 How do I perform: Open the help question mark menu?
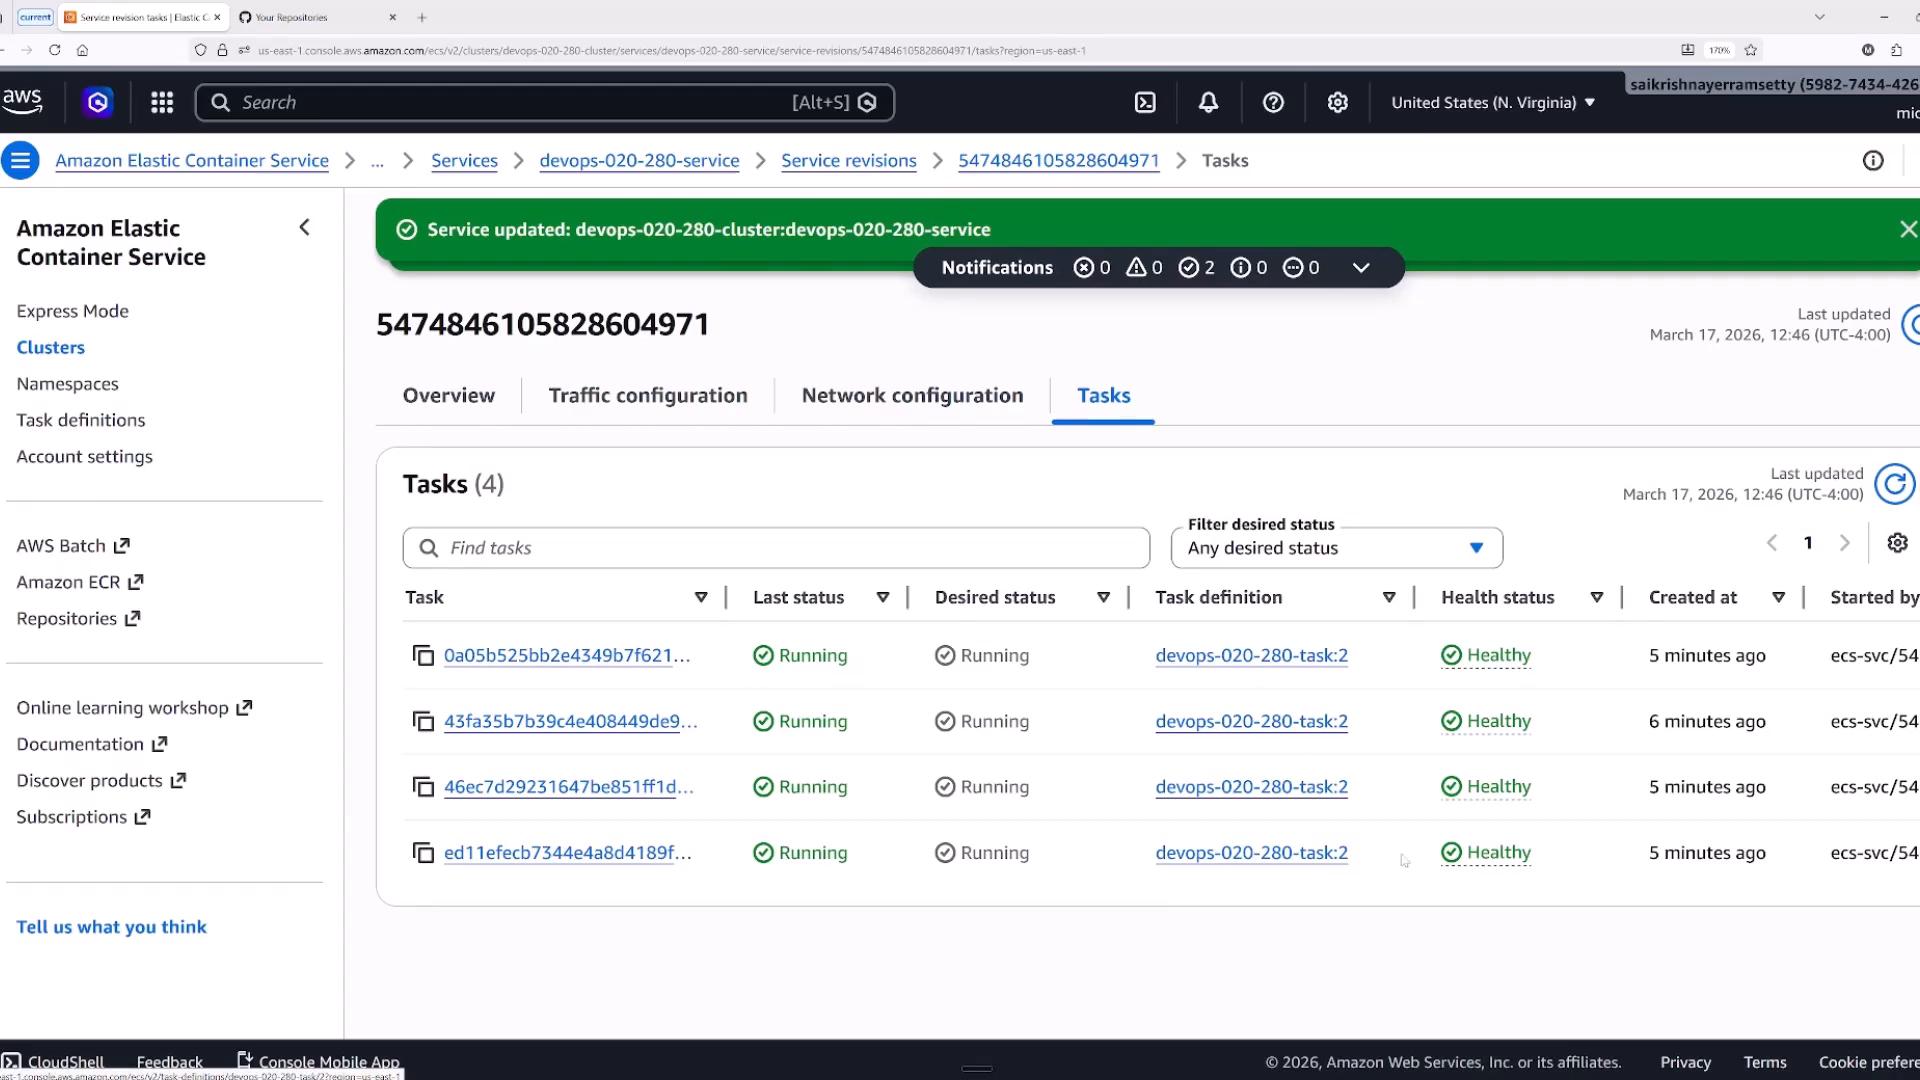click(1273, 102)
